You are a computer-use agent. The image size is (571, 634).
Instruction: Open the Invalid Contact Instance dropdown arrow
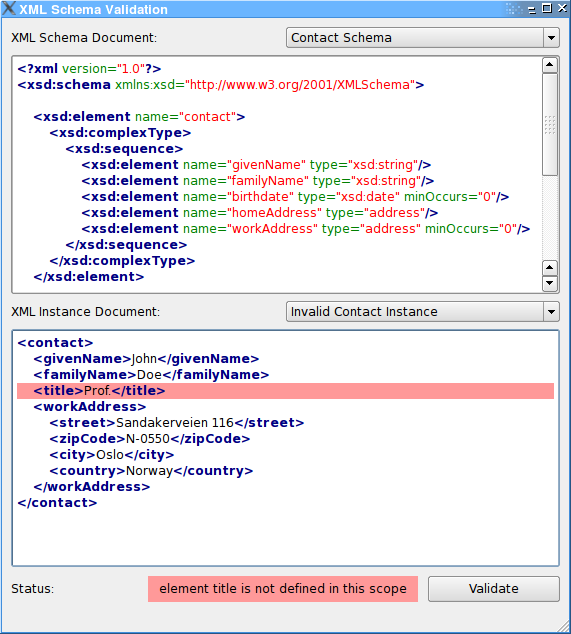pyautogui.click(x=551, y=312)
